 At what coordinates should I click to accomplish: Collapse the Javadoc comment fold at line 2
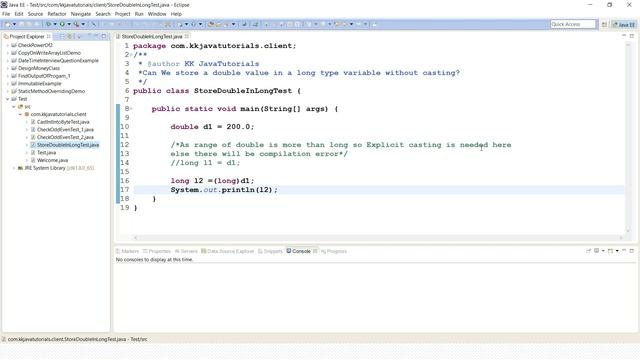[x=131, y=55]
